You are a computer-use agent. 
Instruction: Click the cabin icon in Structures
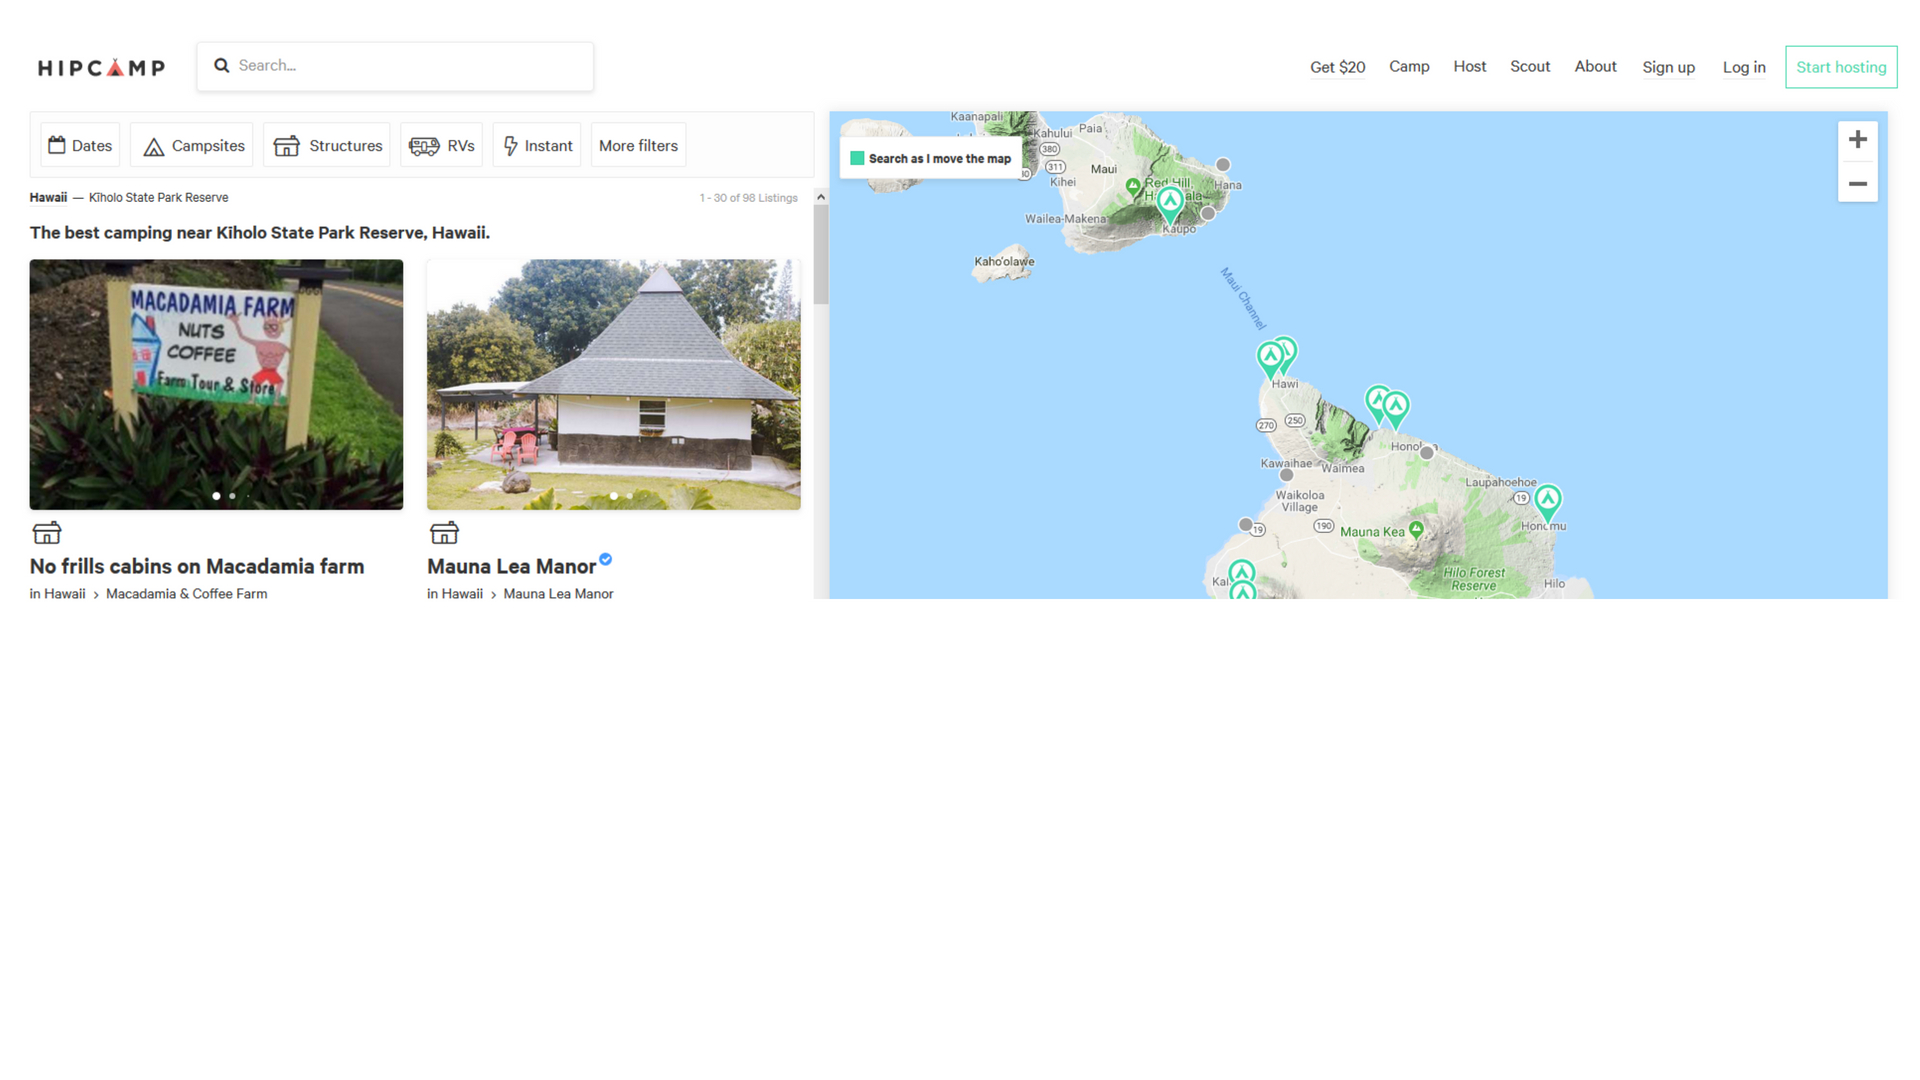(287, 146)
